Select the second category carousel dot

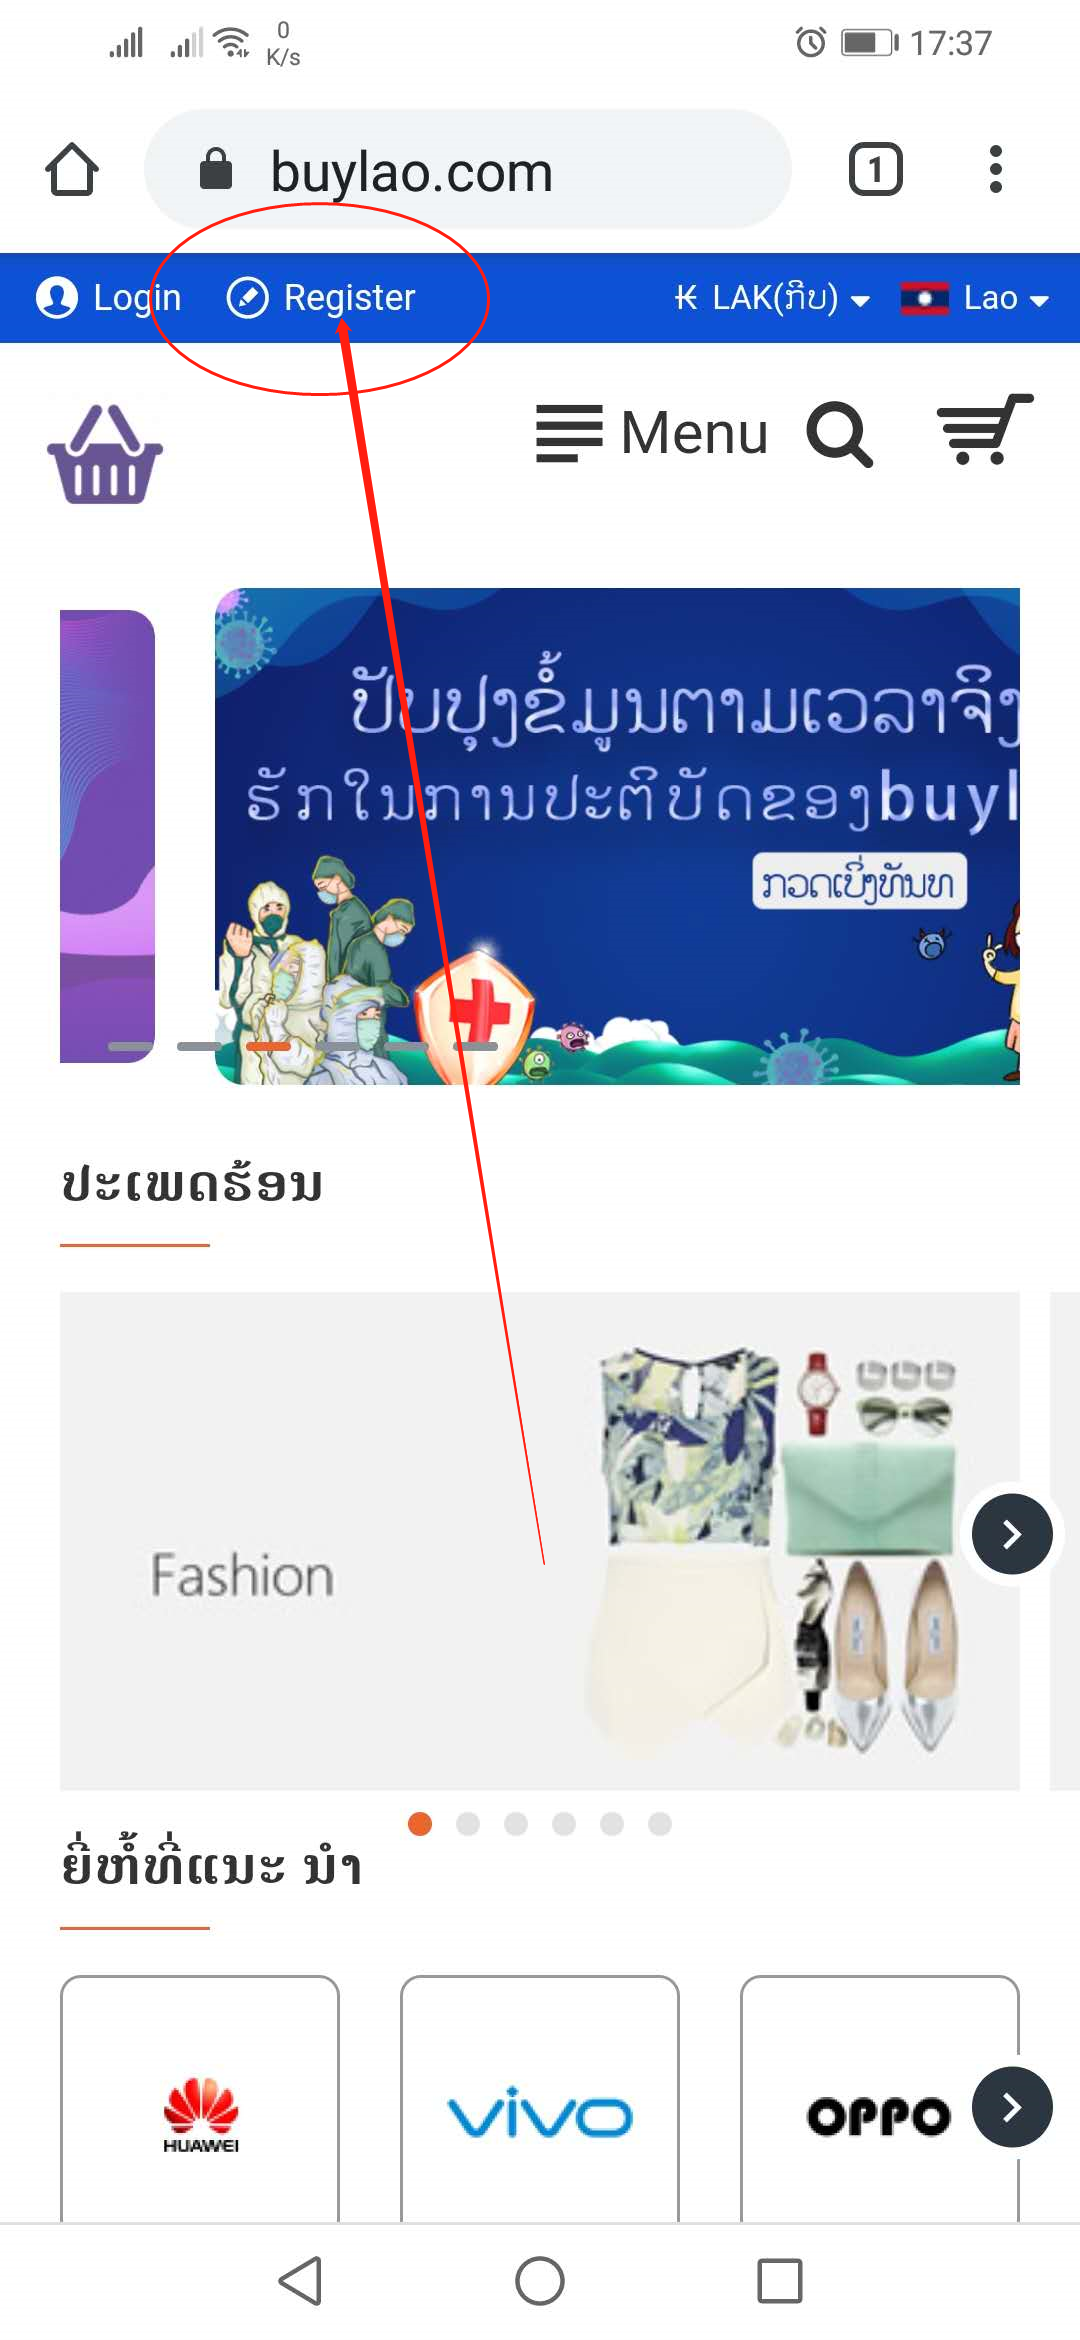tap(468, 1824)
